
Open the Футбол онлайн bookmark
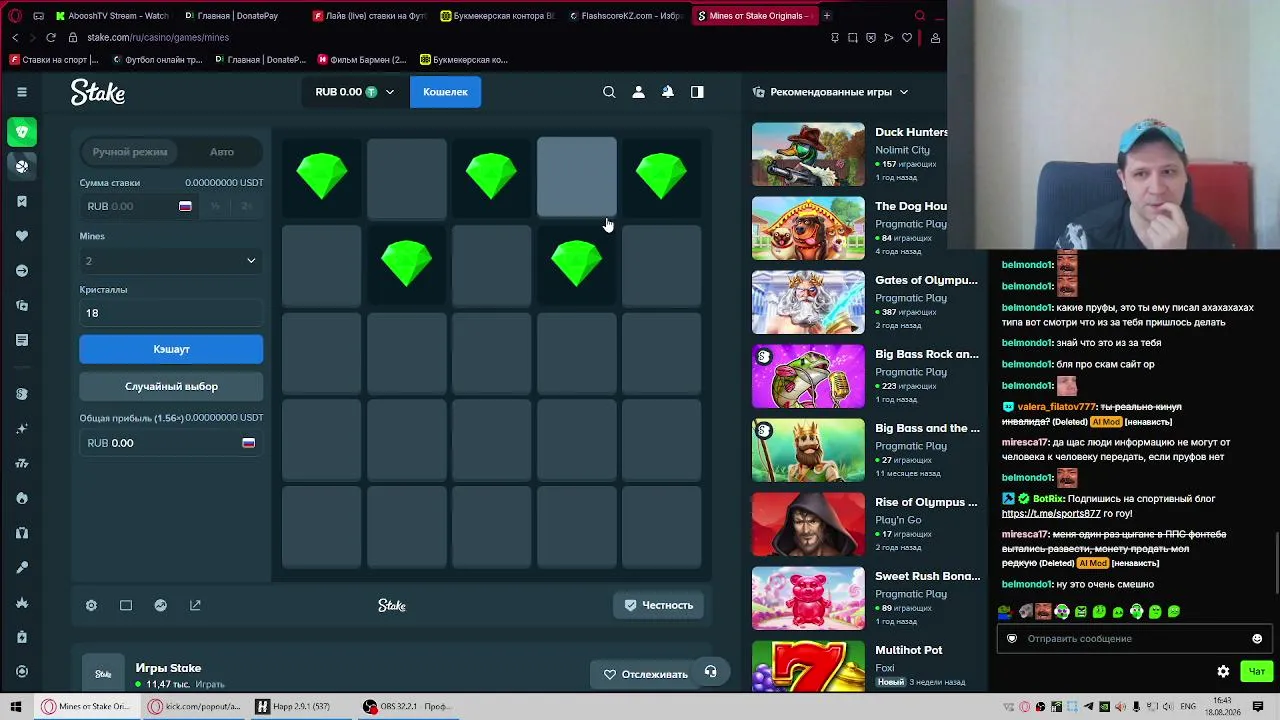[x=157, y=60]
